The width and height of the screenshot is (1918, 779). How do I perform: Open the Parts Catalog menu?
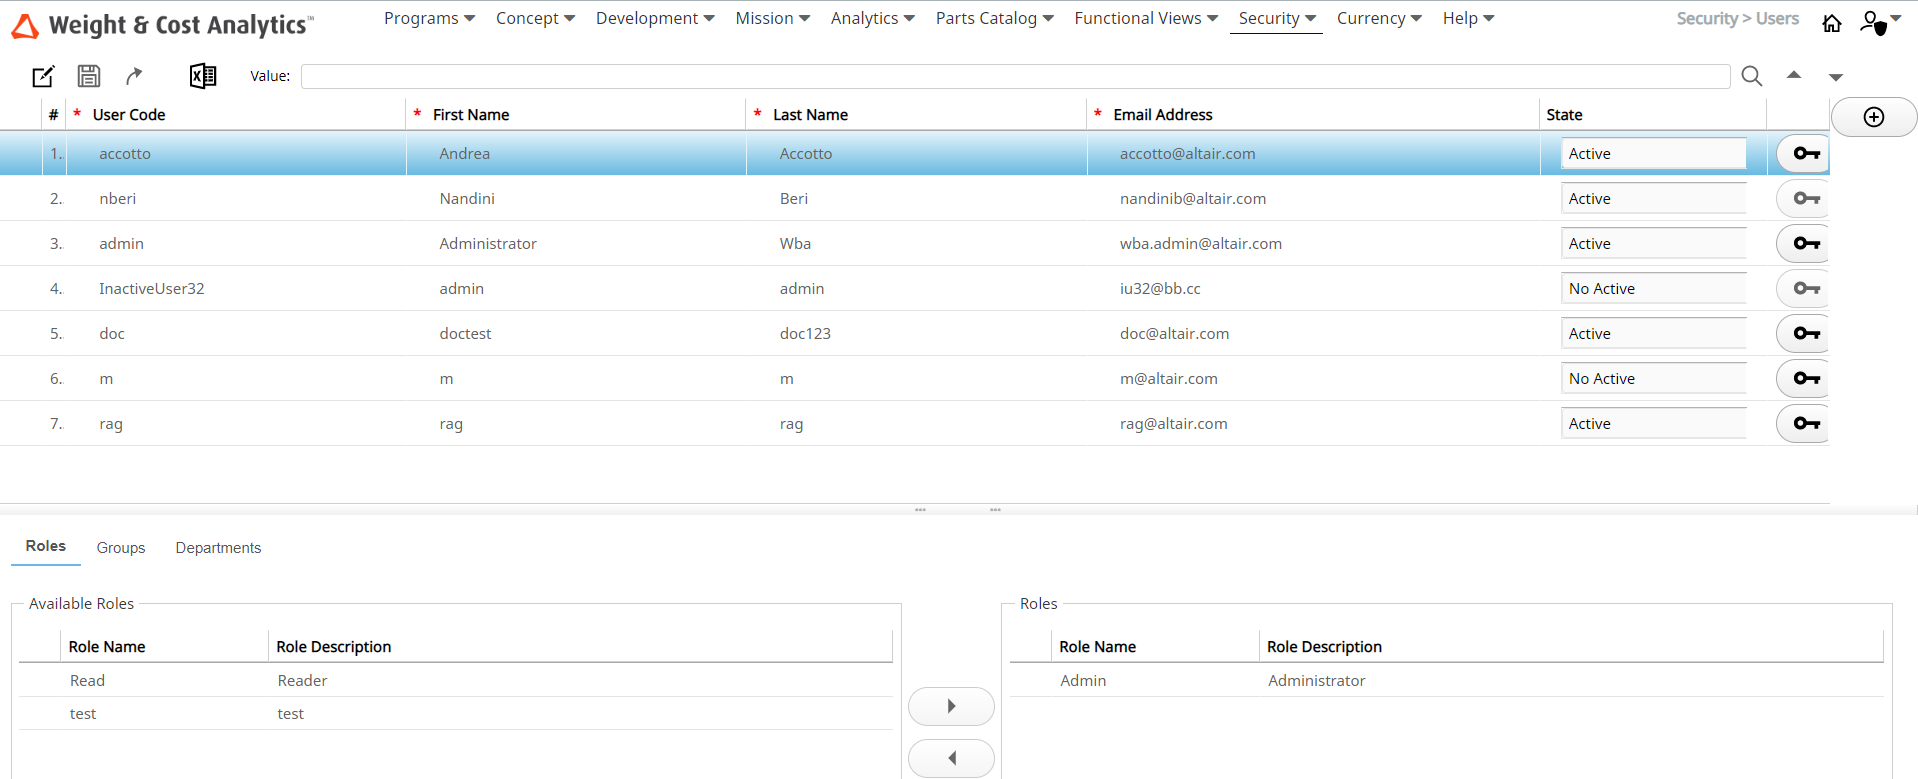click(994, 19)
